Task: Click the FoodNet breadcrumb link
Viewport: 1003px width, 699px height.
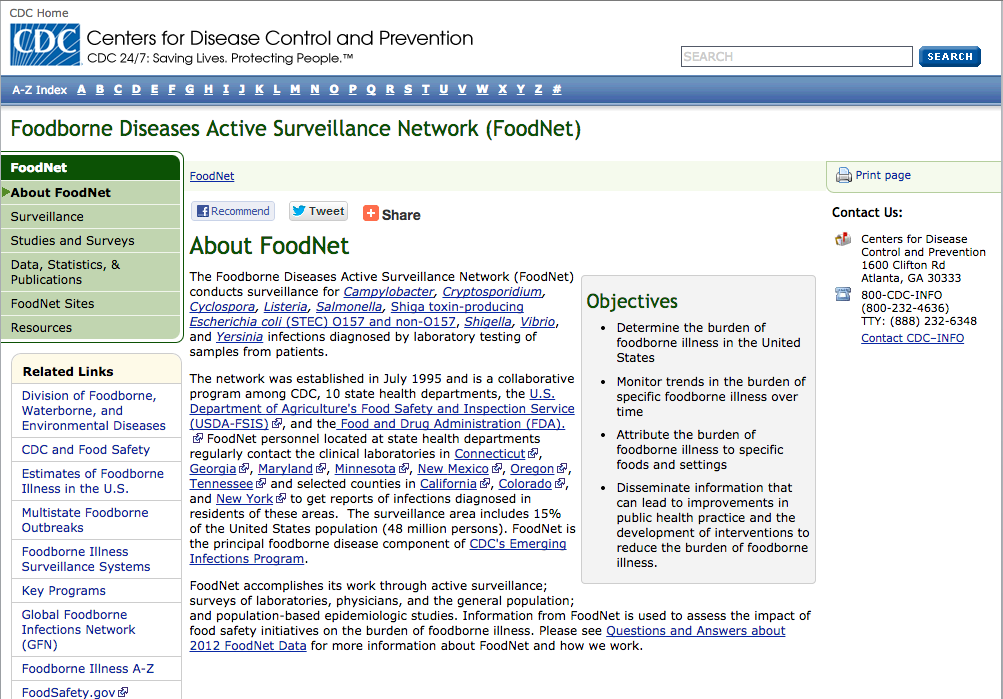Action: (x=212, y=176)
